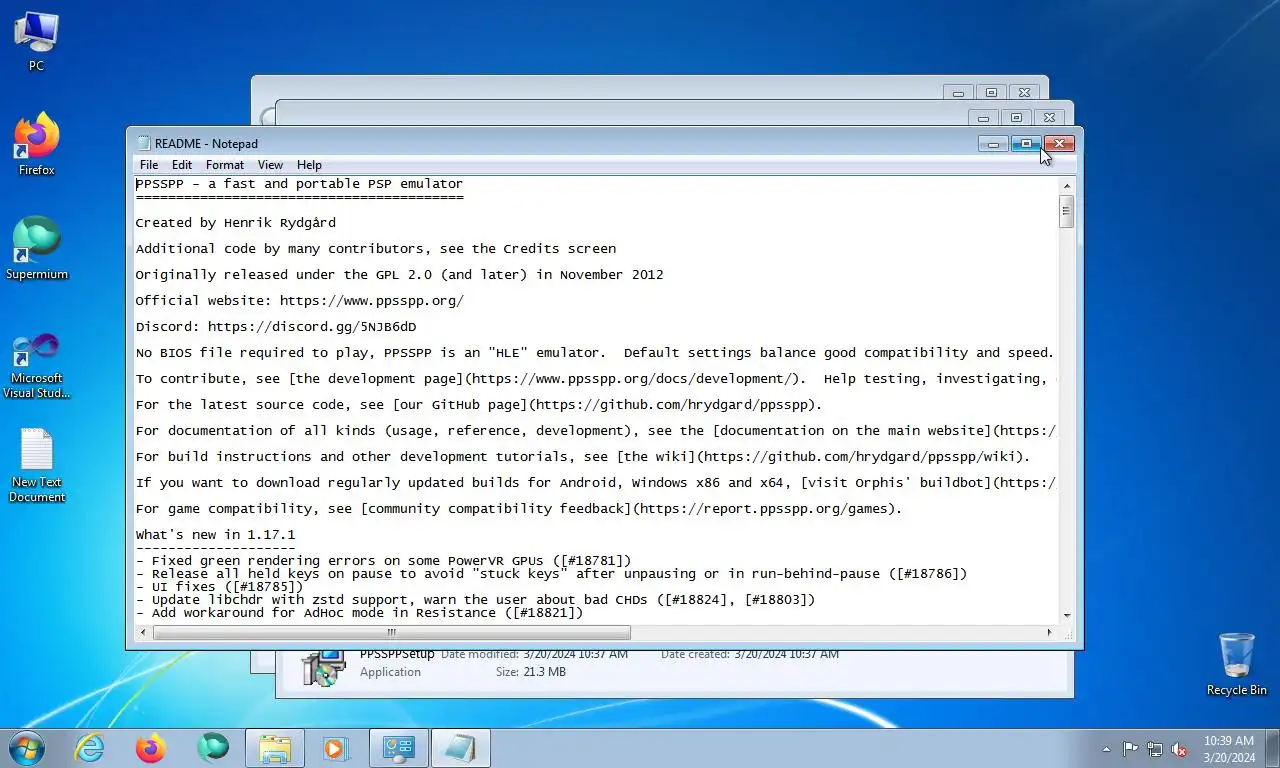1280x768 pixels.
Task: Click the Discord invite URL line
Action: (x=276, y=327)
